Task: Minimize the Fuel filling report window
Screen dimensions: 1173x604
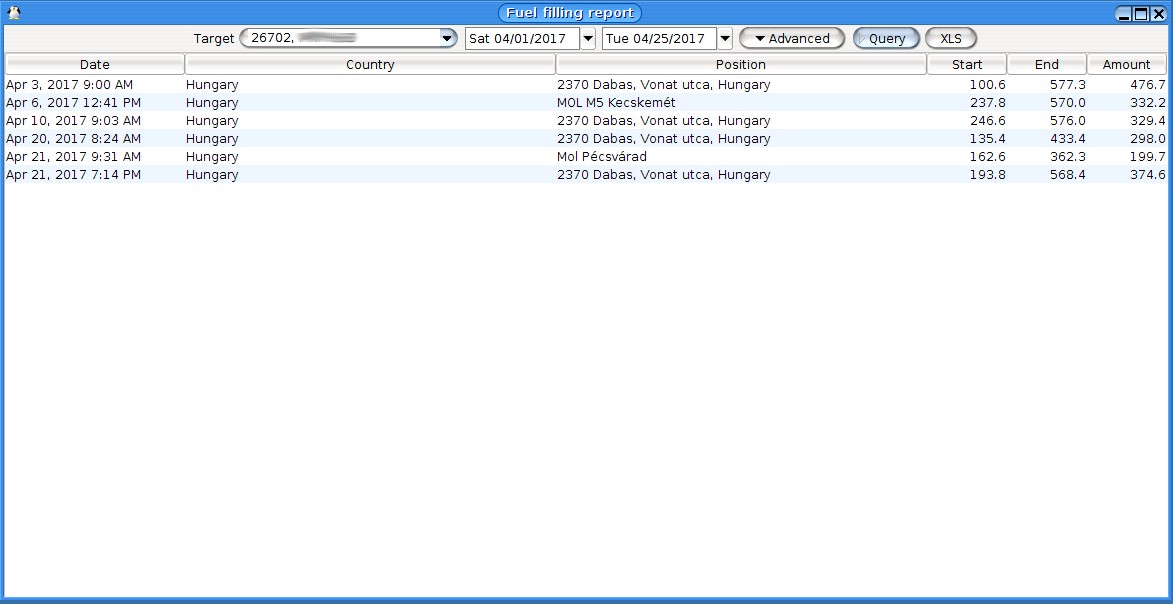Action: click(1125, 14)
